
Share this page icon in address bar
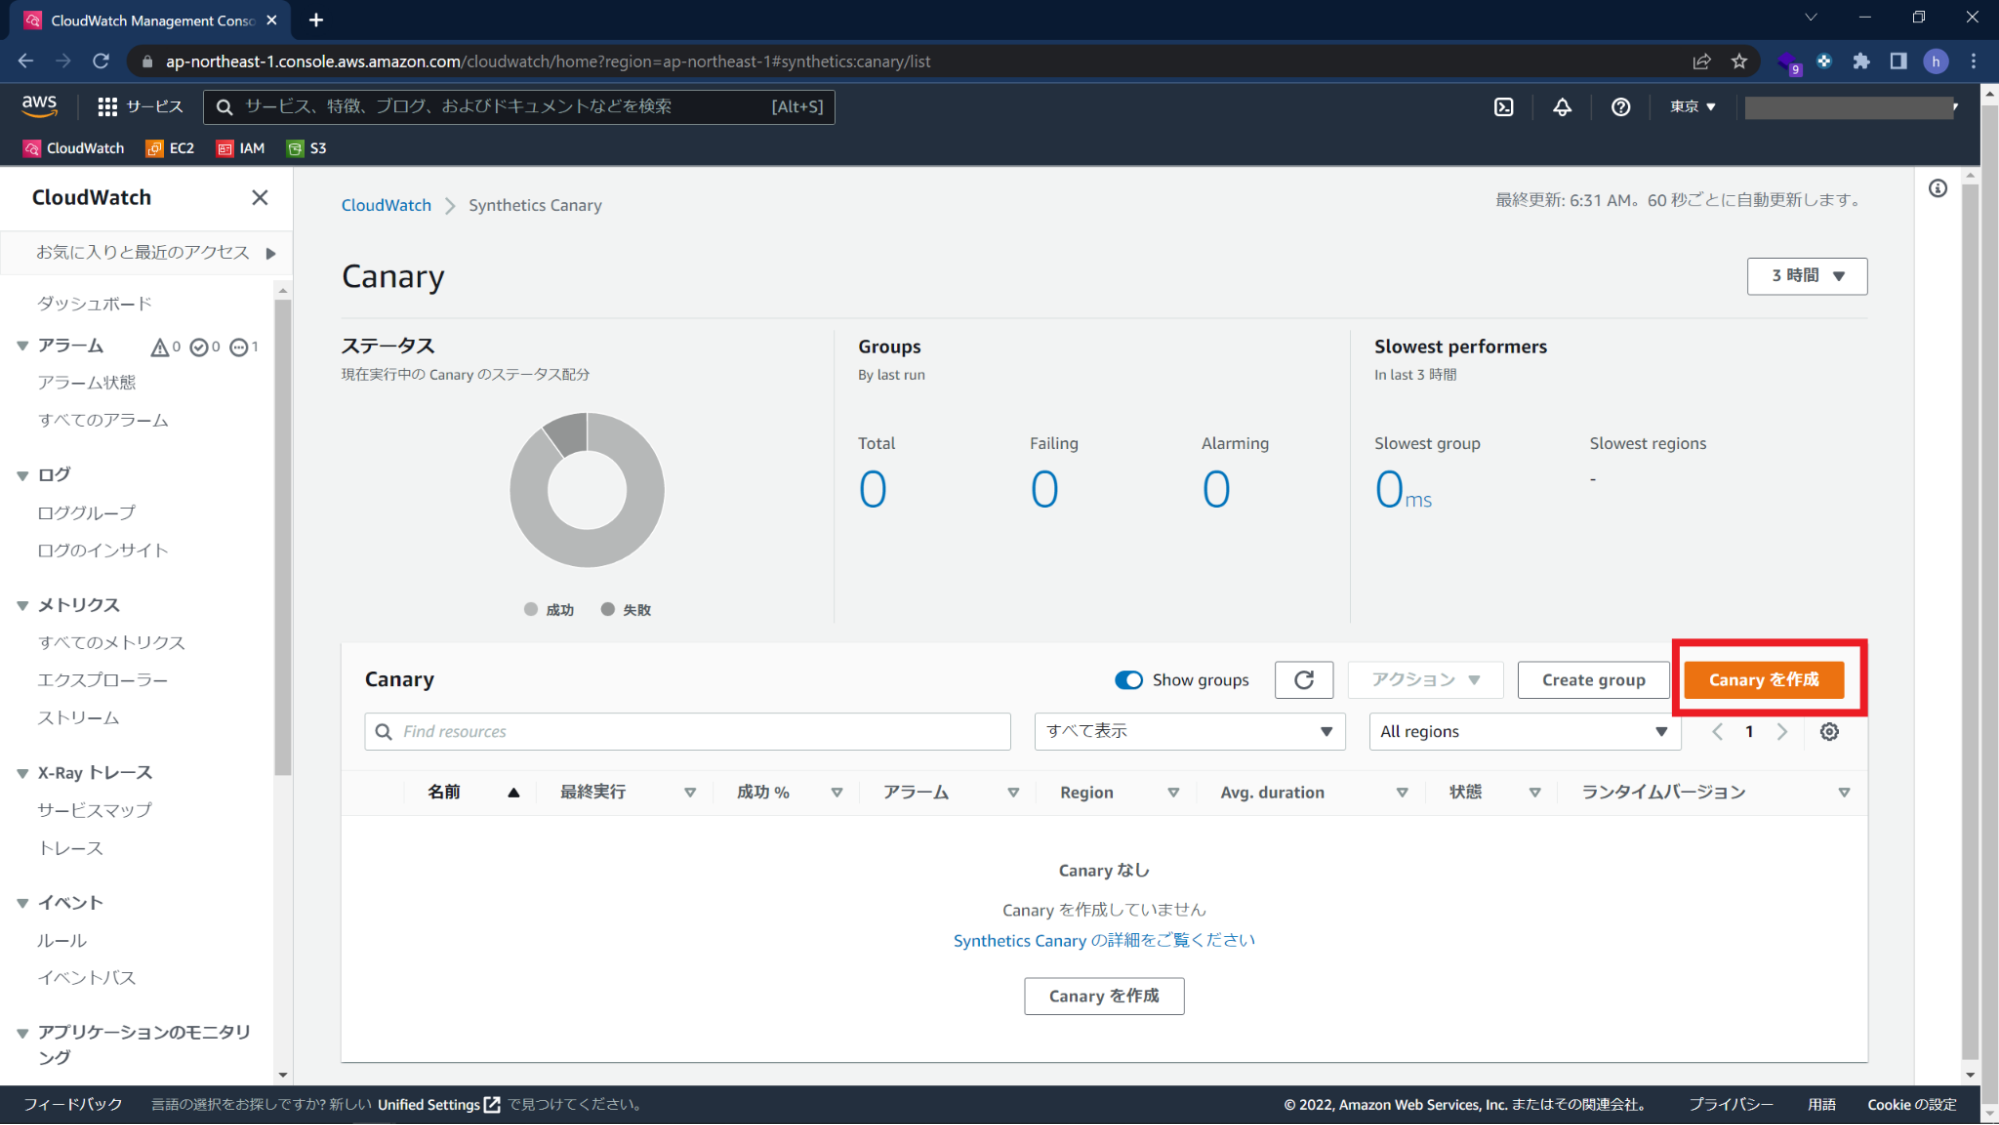click(x=1702, y=61)
